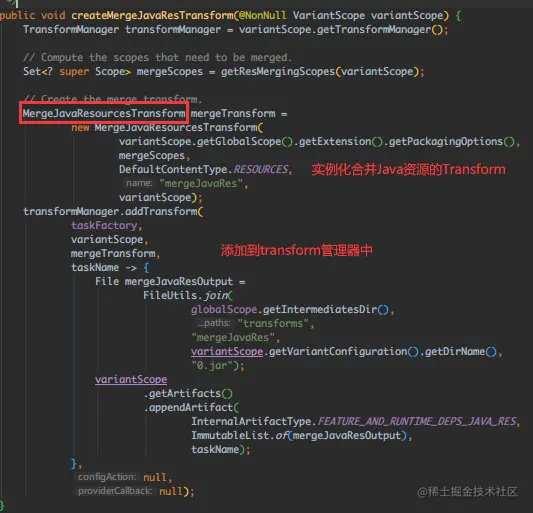Viewport: 533px width, 513px height.
Task: Click the 'name:' parameter hint
Action: (x=139, y=184)
